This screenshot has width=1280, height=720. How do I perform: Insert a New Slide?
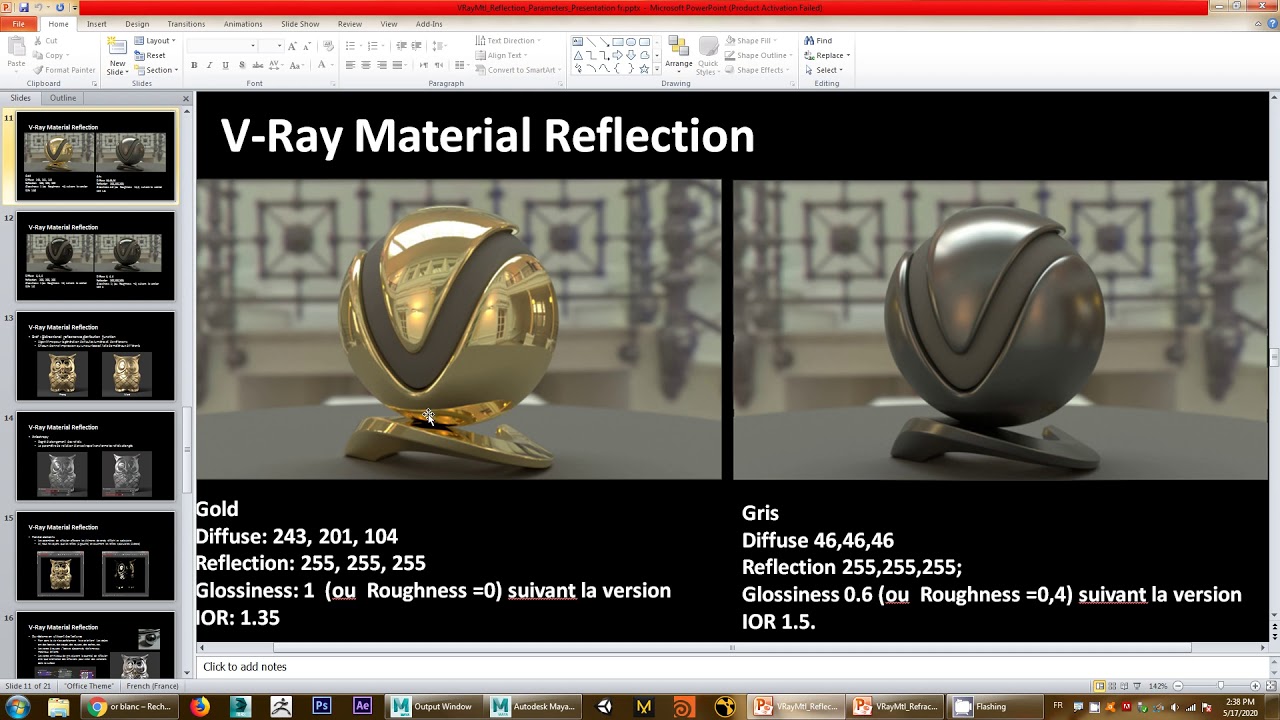(117, 55)
